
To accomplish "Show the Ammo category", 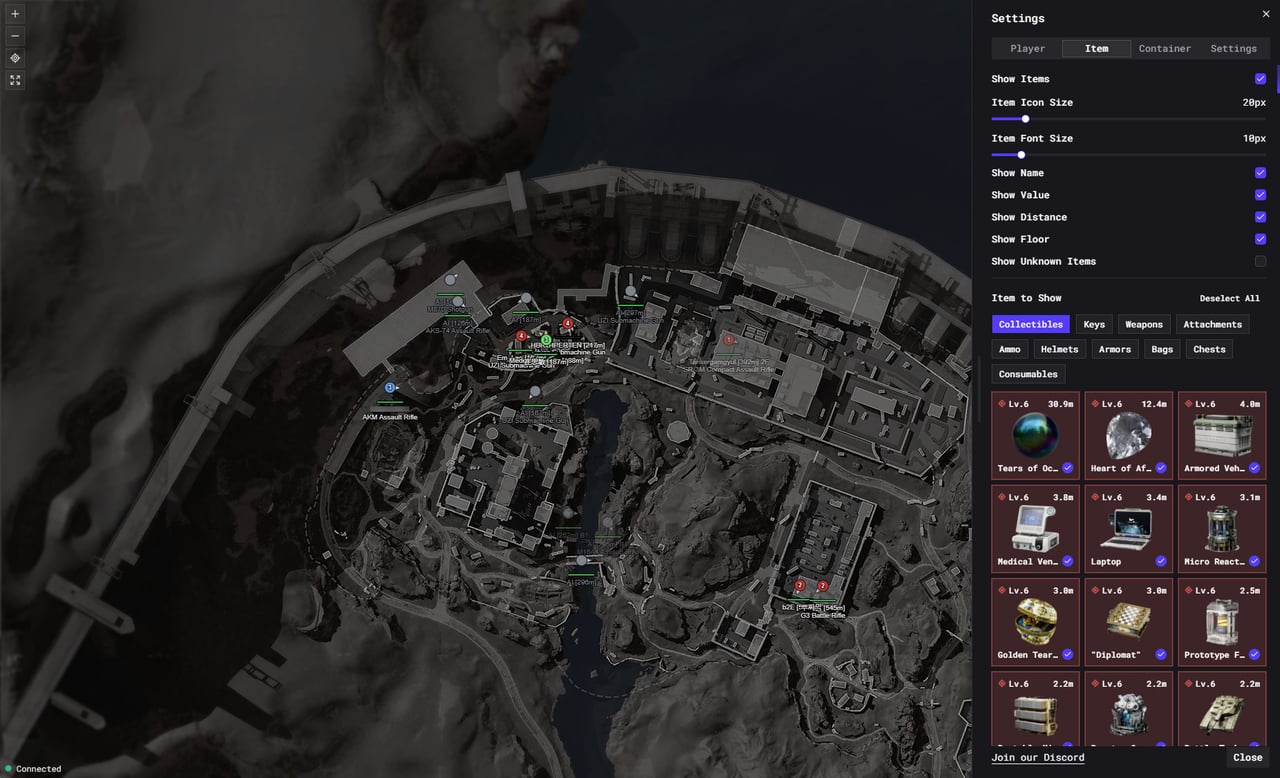I will 1010,349.
